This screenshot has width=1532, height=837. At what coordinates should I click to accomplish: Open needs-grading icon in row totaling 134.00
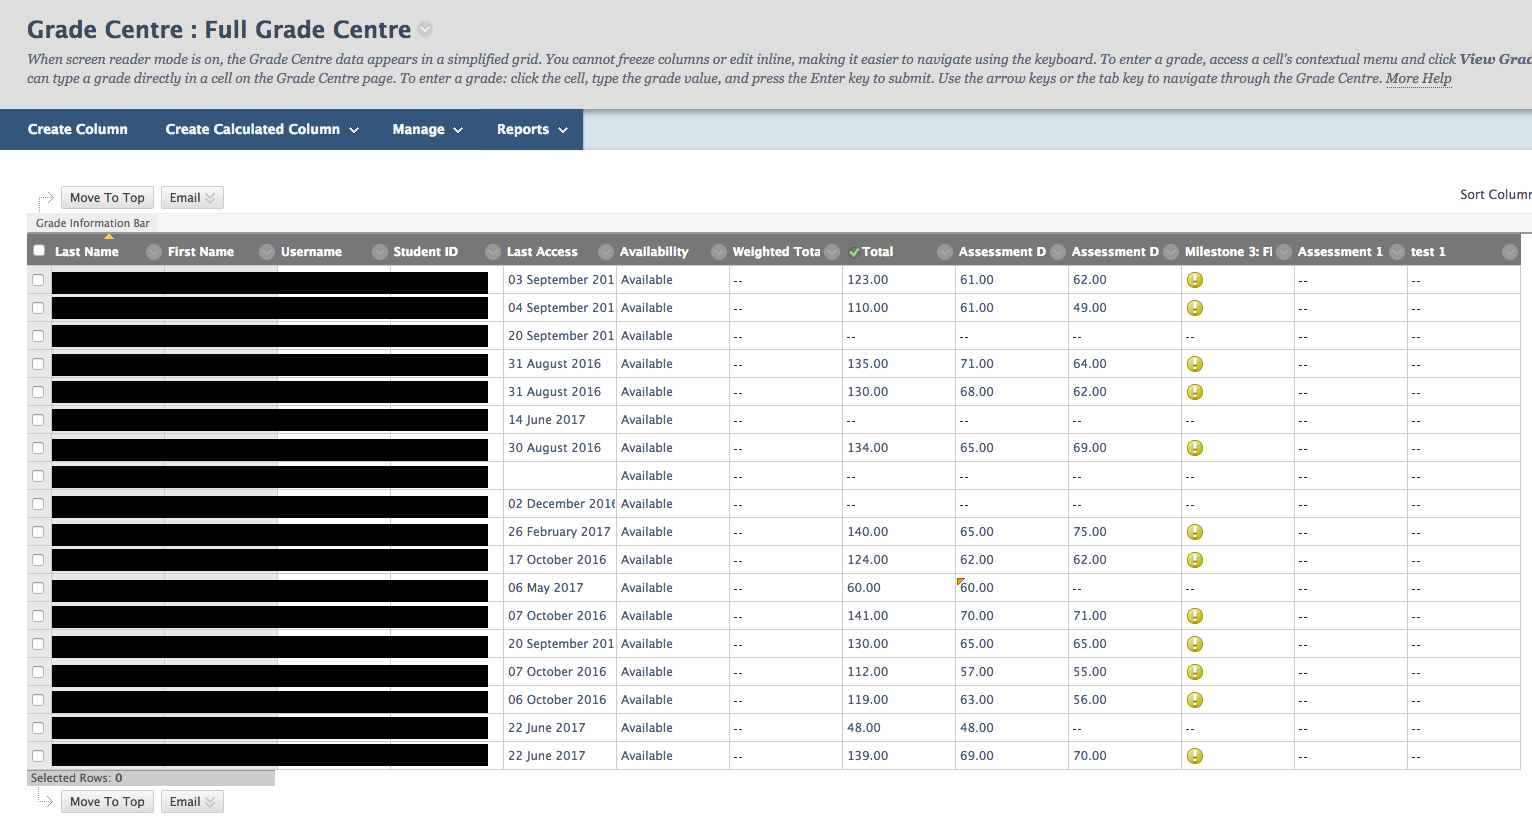tap(1195, 448)
